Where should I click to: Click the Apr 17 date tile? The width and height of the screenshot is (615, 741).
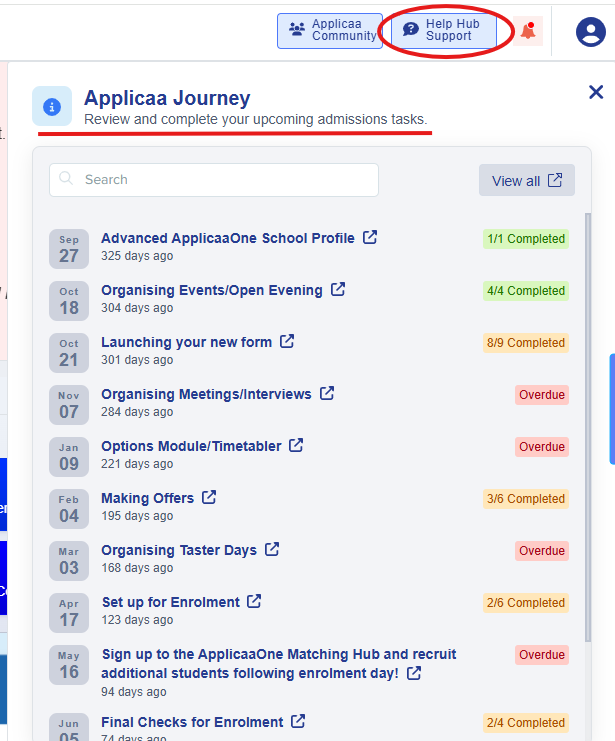[x=69, y=613]
